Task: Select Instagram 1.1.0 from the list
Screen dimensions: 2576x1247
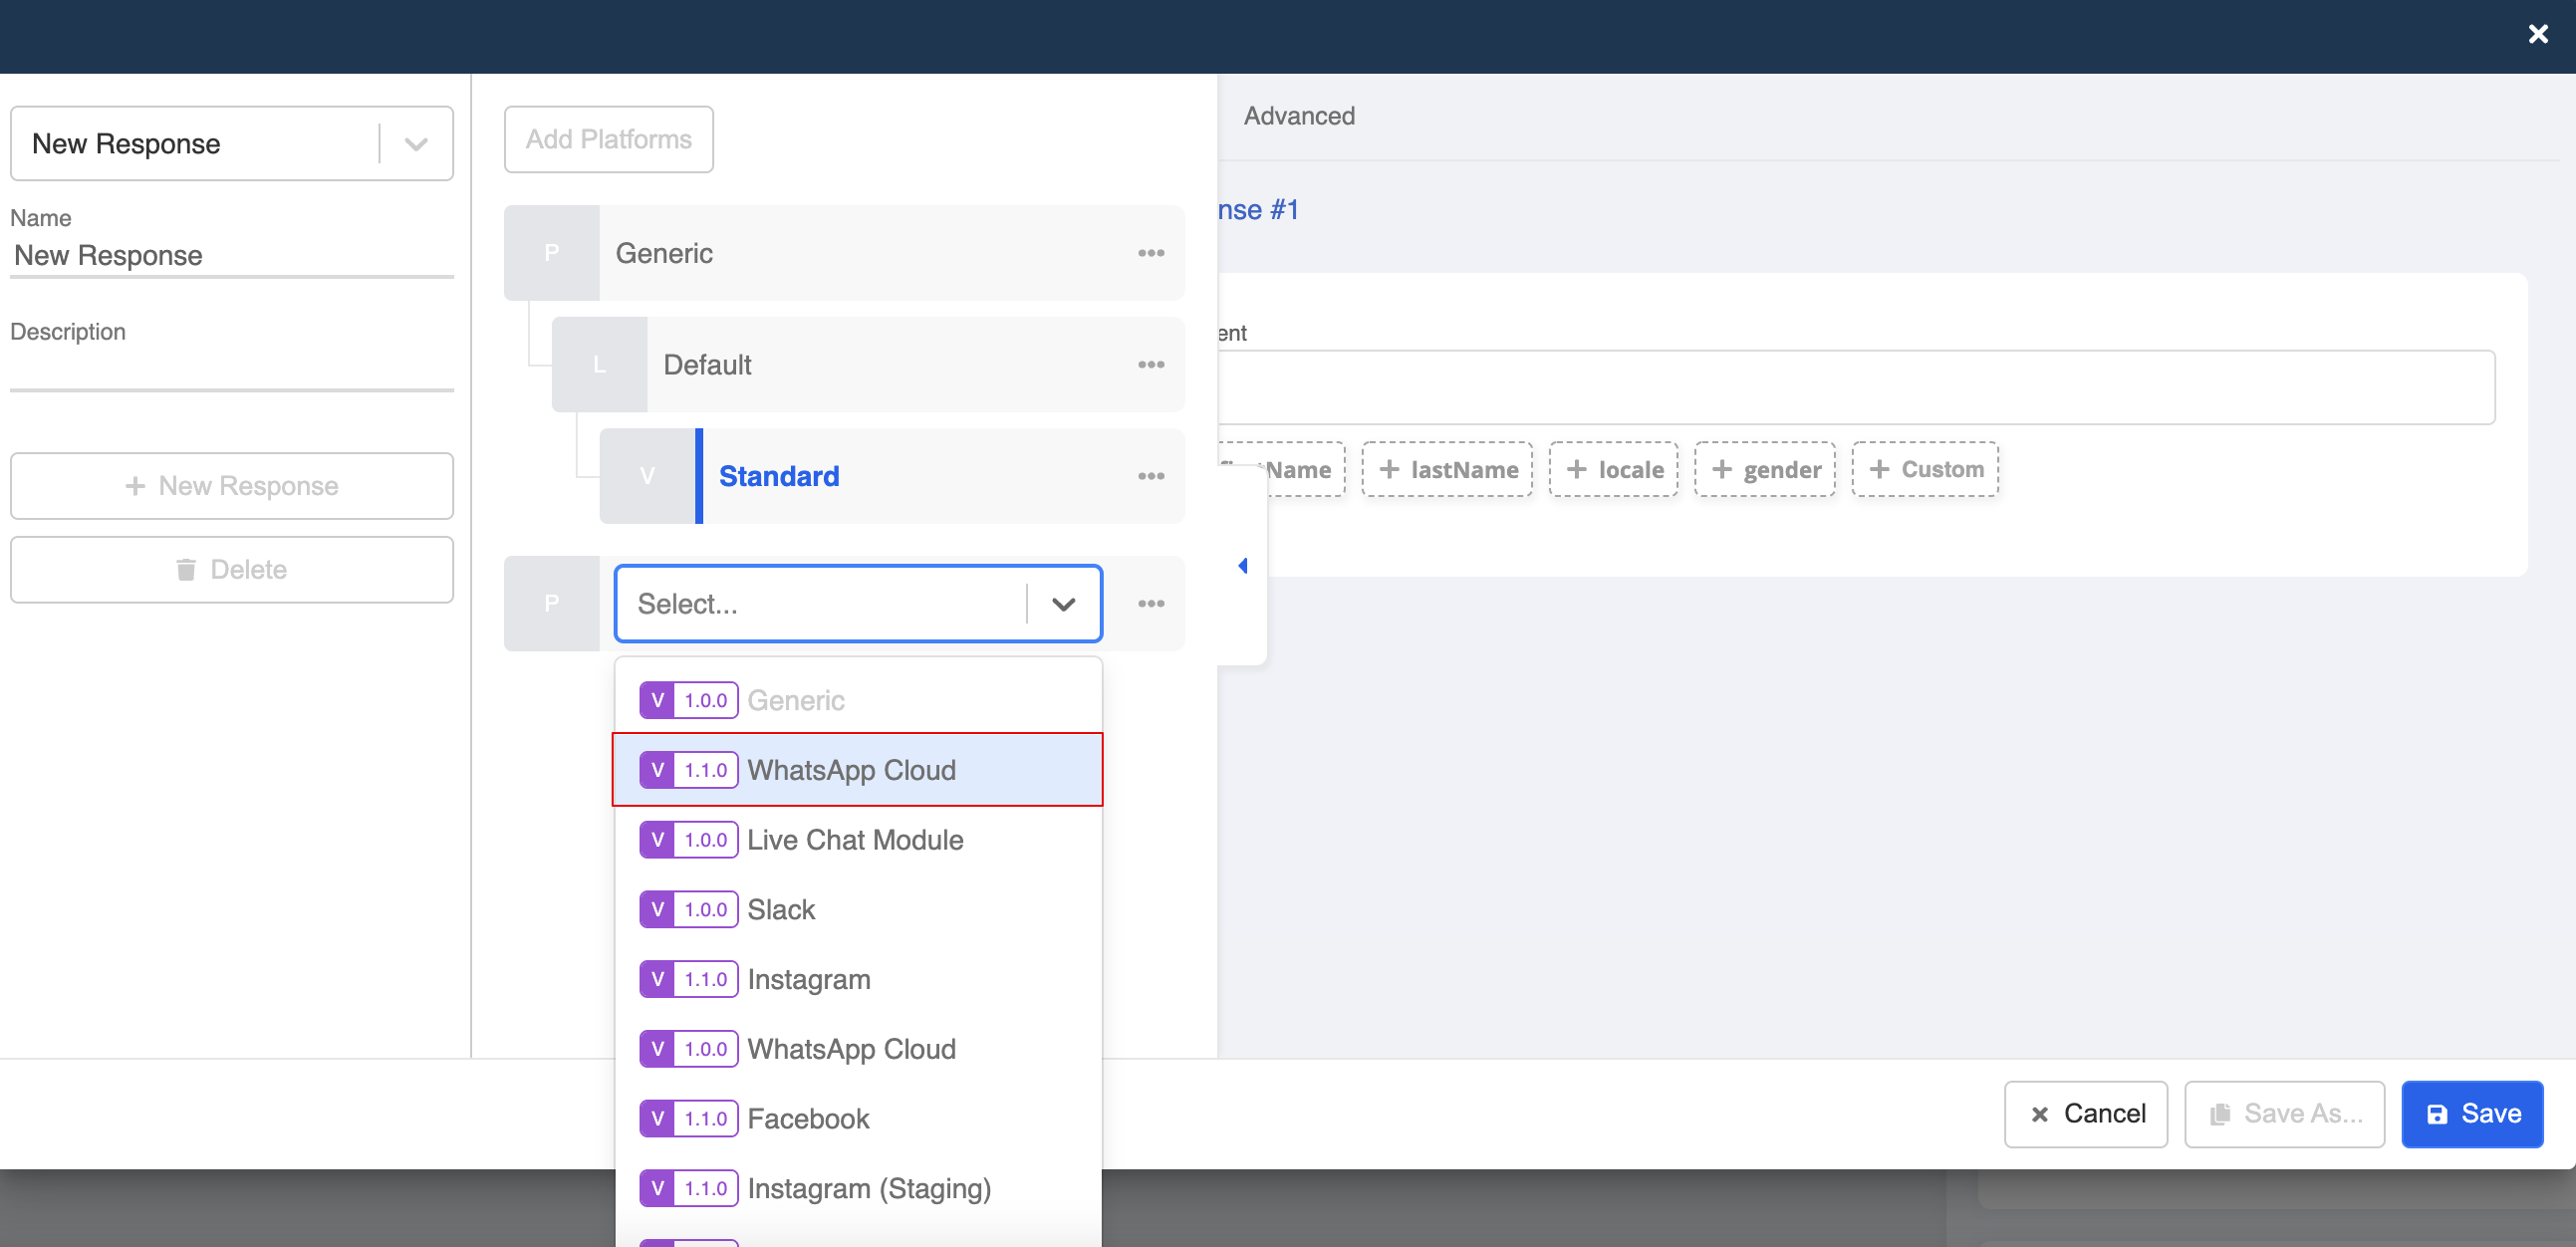Action: click(808, 979)
